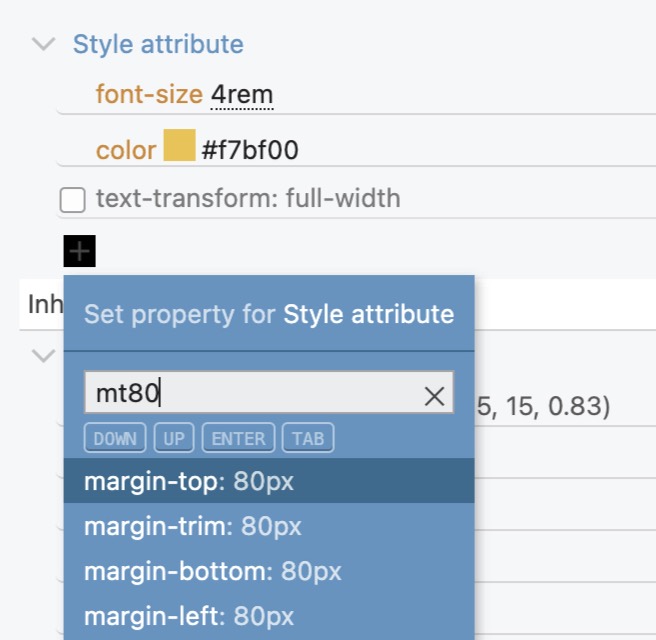Collapse the Style attribute section chevron
Viewport: 656px width, 640px height.
click(44, 44)
